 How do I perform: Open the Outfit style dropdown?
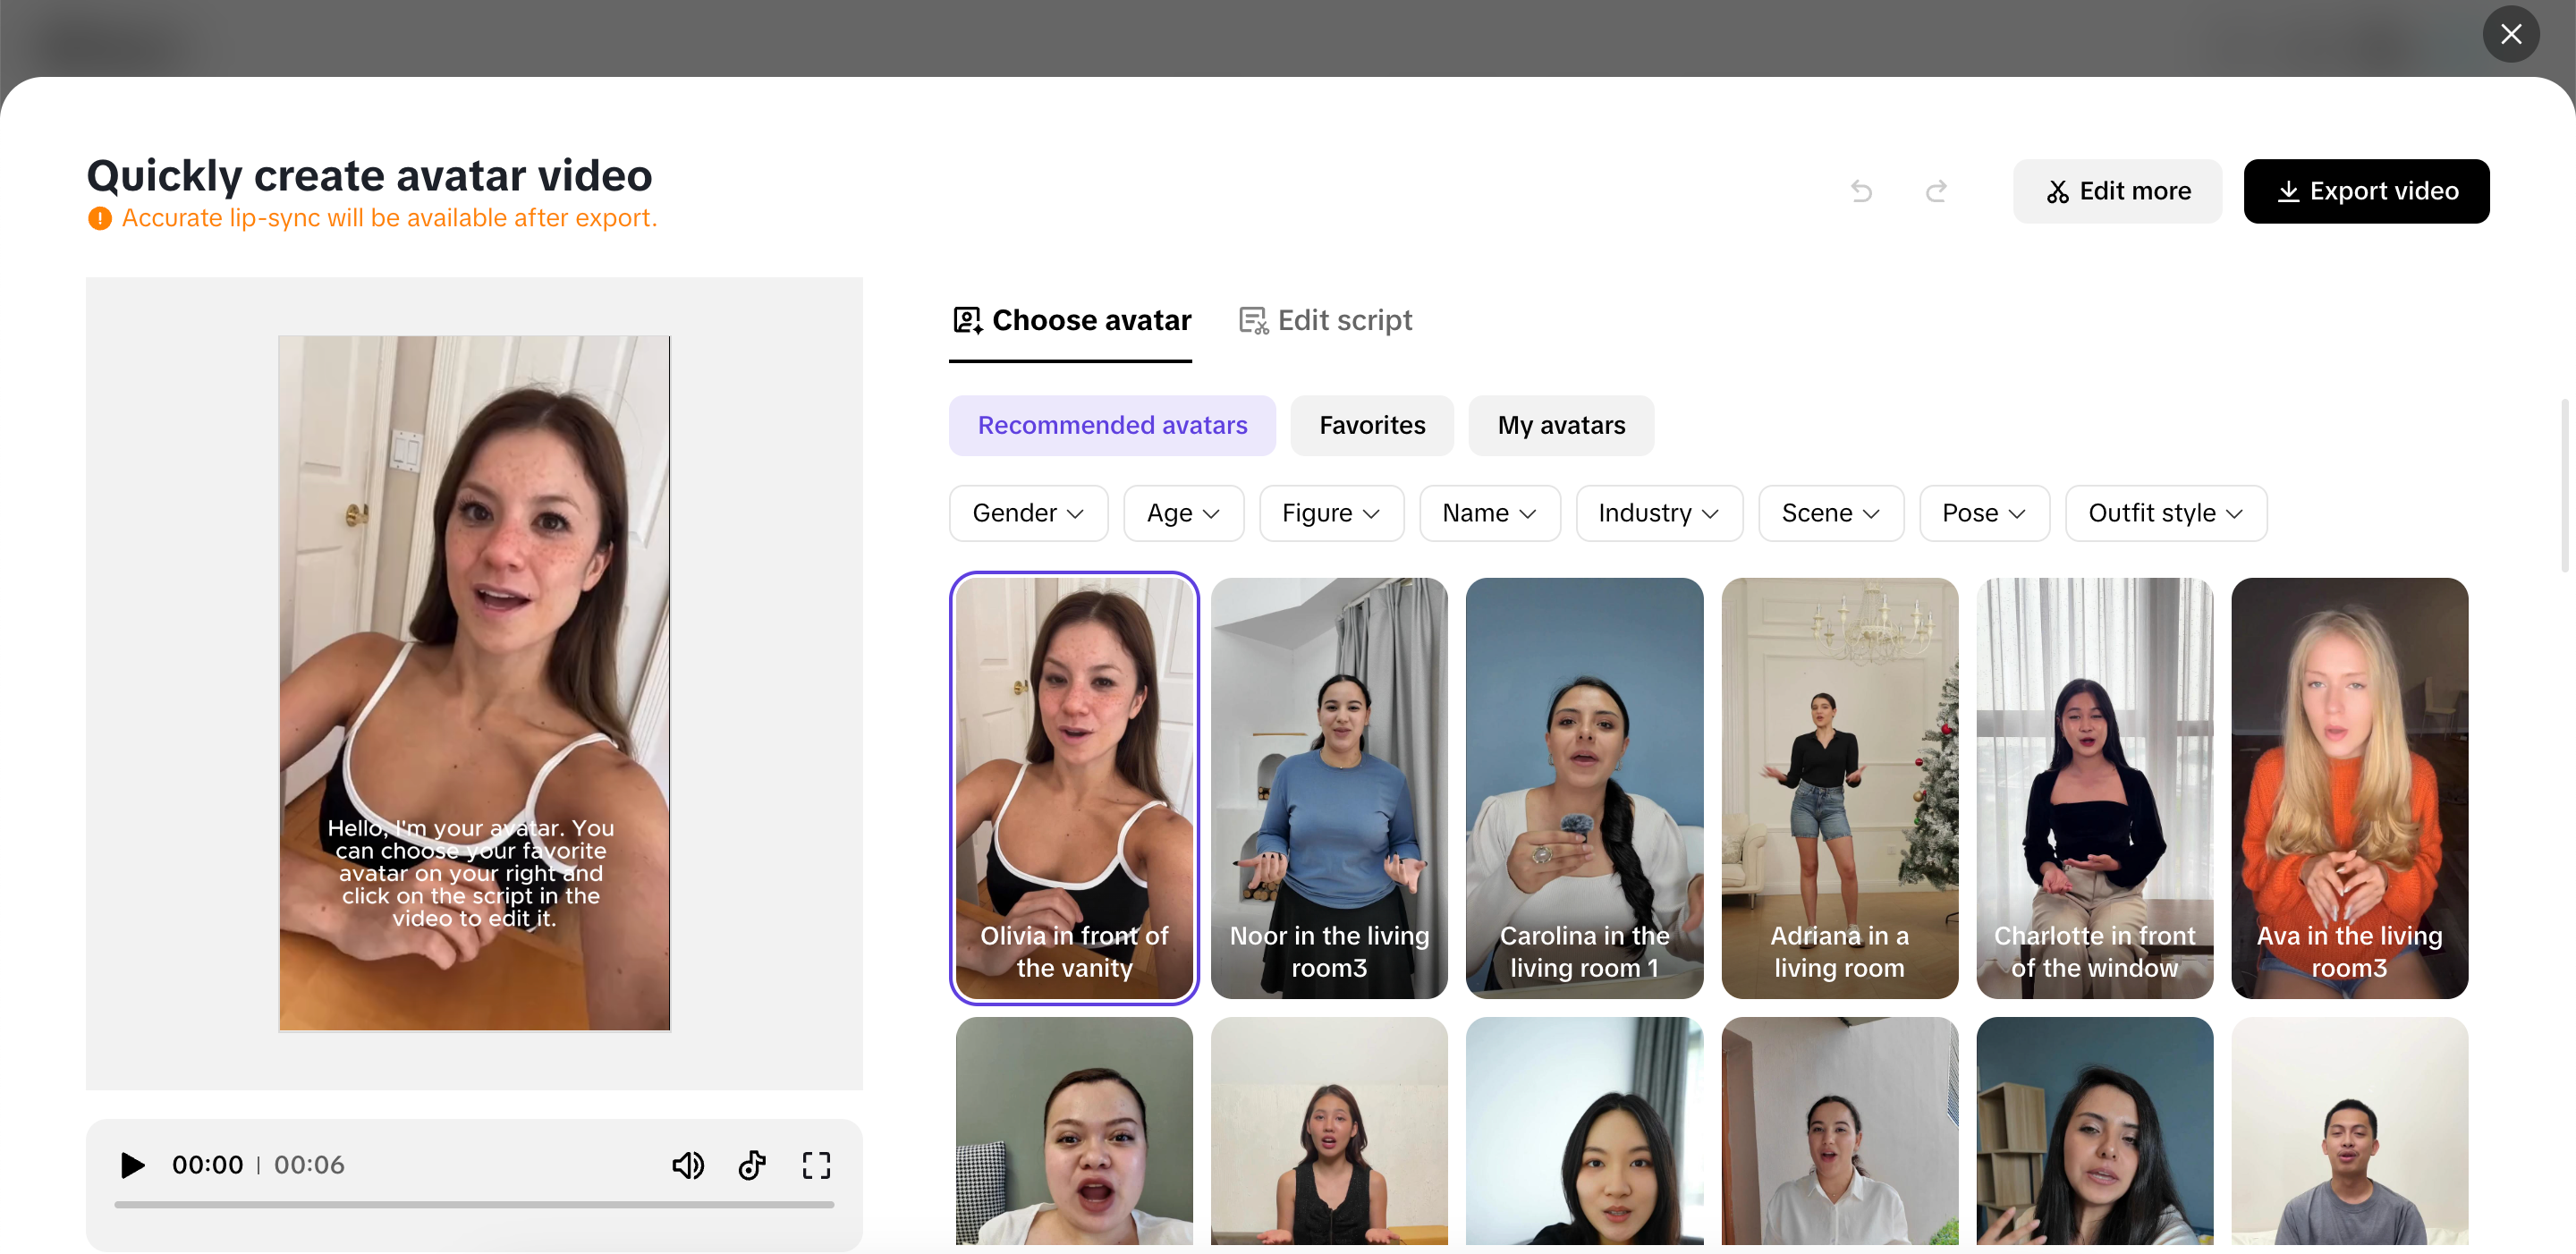[x=2165, y=512]
